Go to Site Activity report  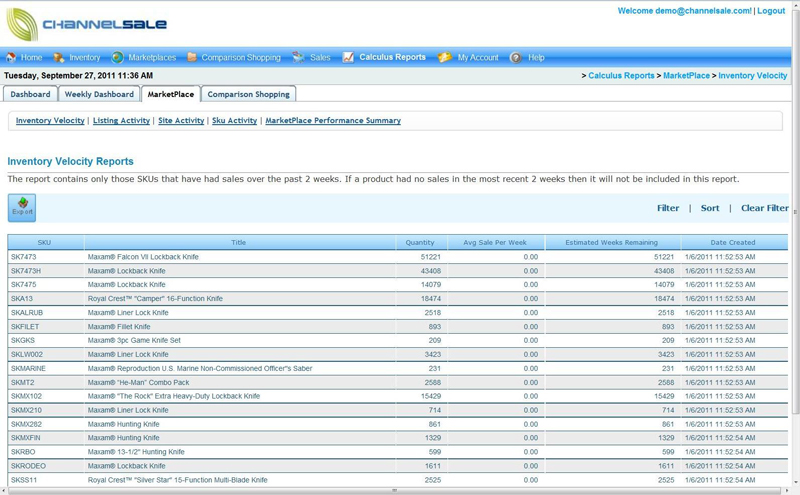point(181,121)
